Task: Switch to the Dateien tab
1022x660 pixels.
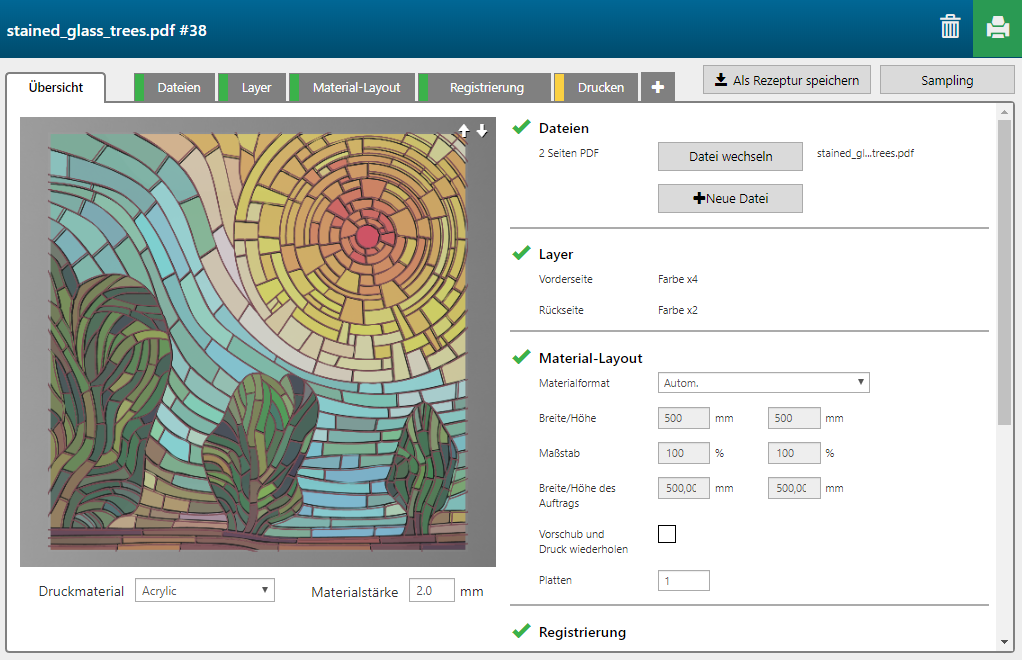Action: pyautogui.click(x=179, y=88)
